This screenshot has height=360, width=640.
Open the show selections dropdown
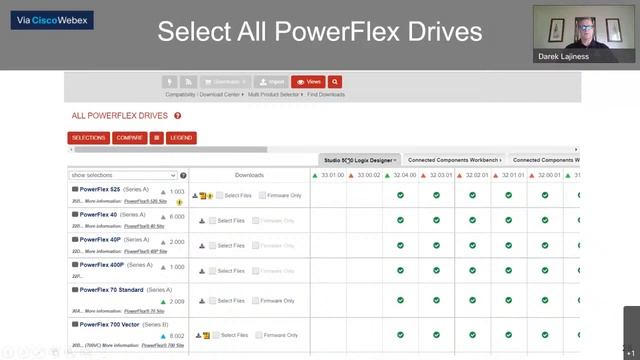[123, 175]
